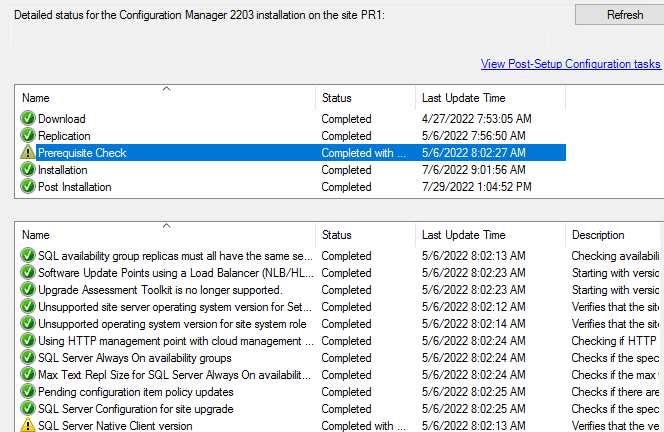Select the Prerequisite Check row
This screenshot has width=664, height=432.
click(293, 152)
